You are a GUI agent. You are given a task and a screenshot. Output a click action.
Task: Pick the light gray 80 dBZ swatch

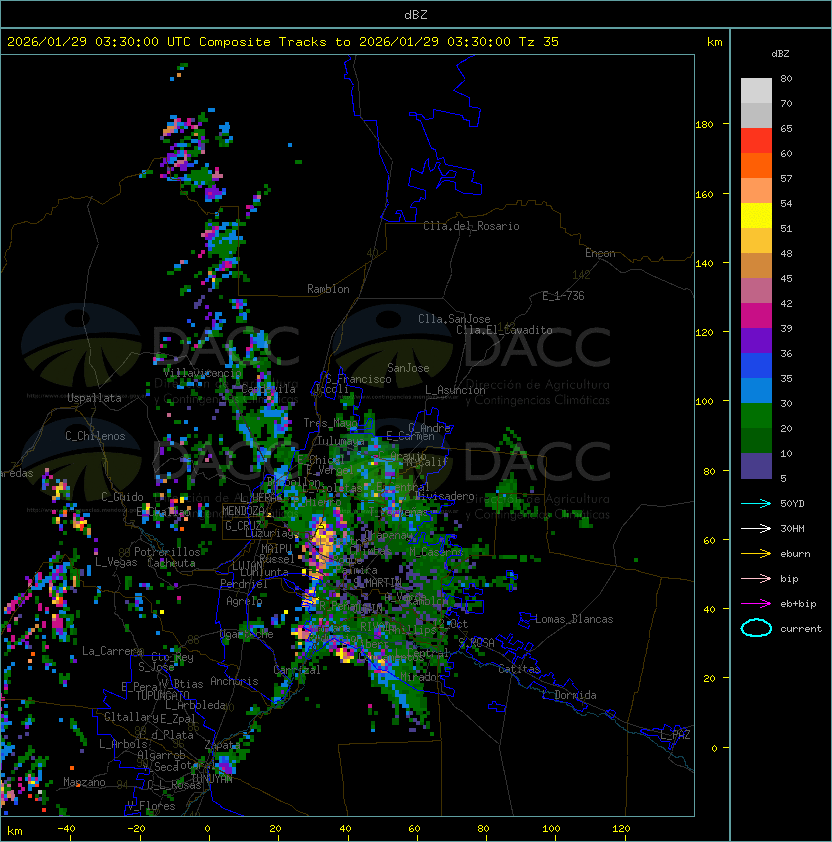(756, 90)
